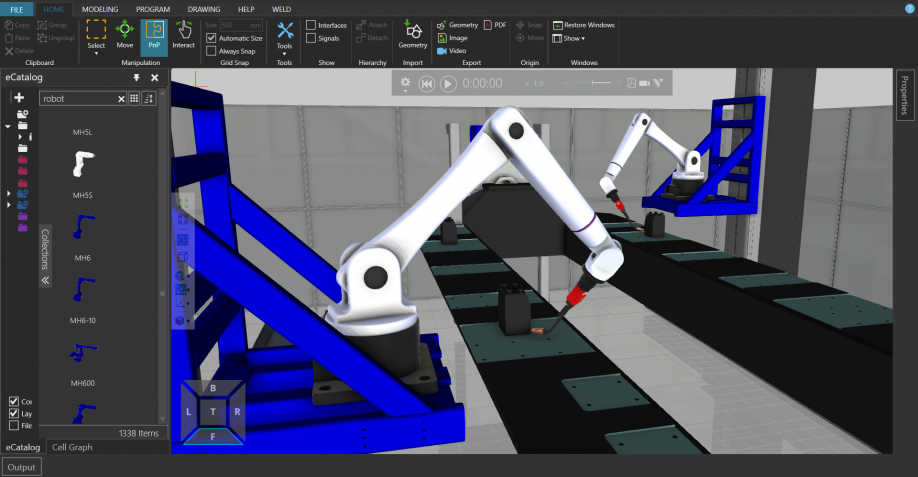Pin the eCatalog panel
The width and height of the screenshot is (918, 477).
pos(137,78)
